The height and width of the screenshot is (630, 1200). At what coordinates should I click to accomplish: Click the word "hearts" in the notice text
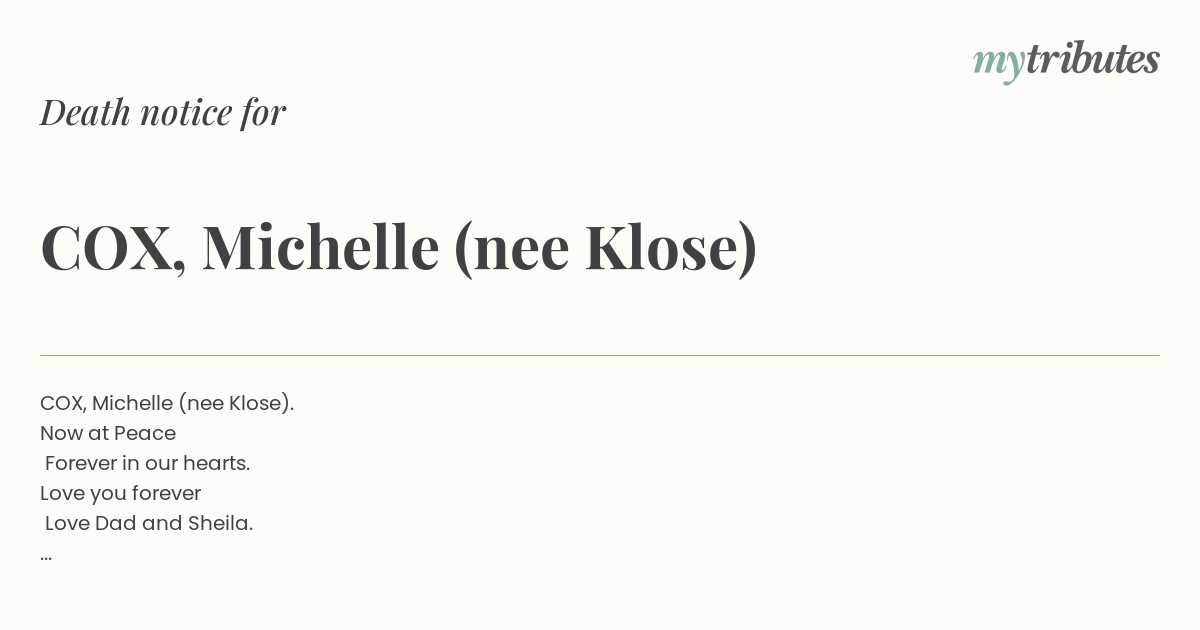click(213, 463)
